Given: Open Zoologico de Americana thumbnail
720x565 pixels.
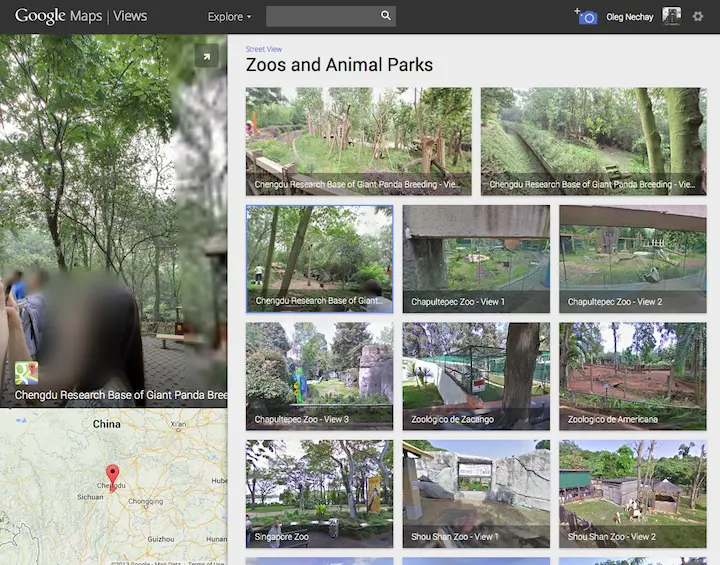Looking at the screenshot, I should 633,376.
